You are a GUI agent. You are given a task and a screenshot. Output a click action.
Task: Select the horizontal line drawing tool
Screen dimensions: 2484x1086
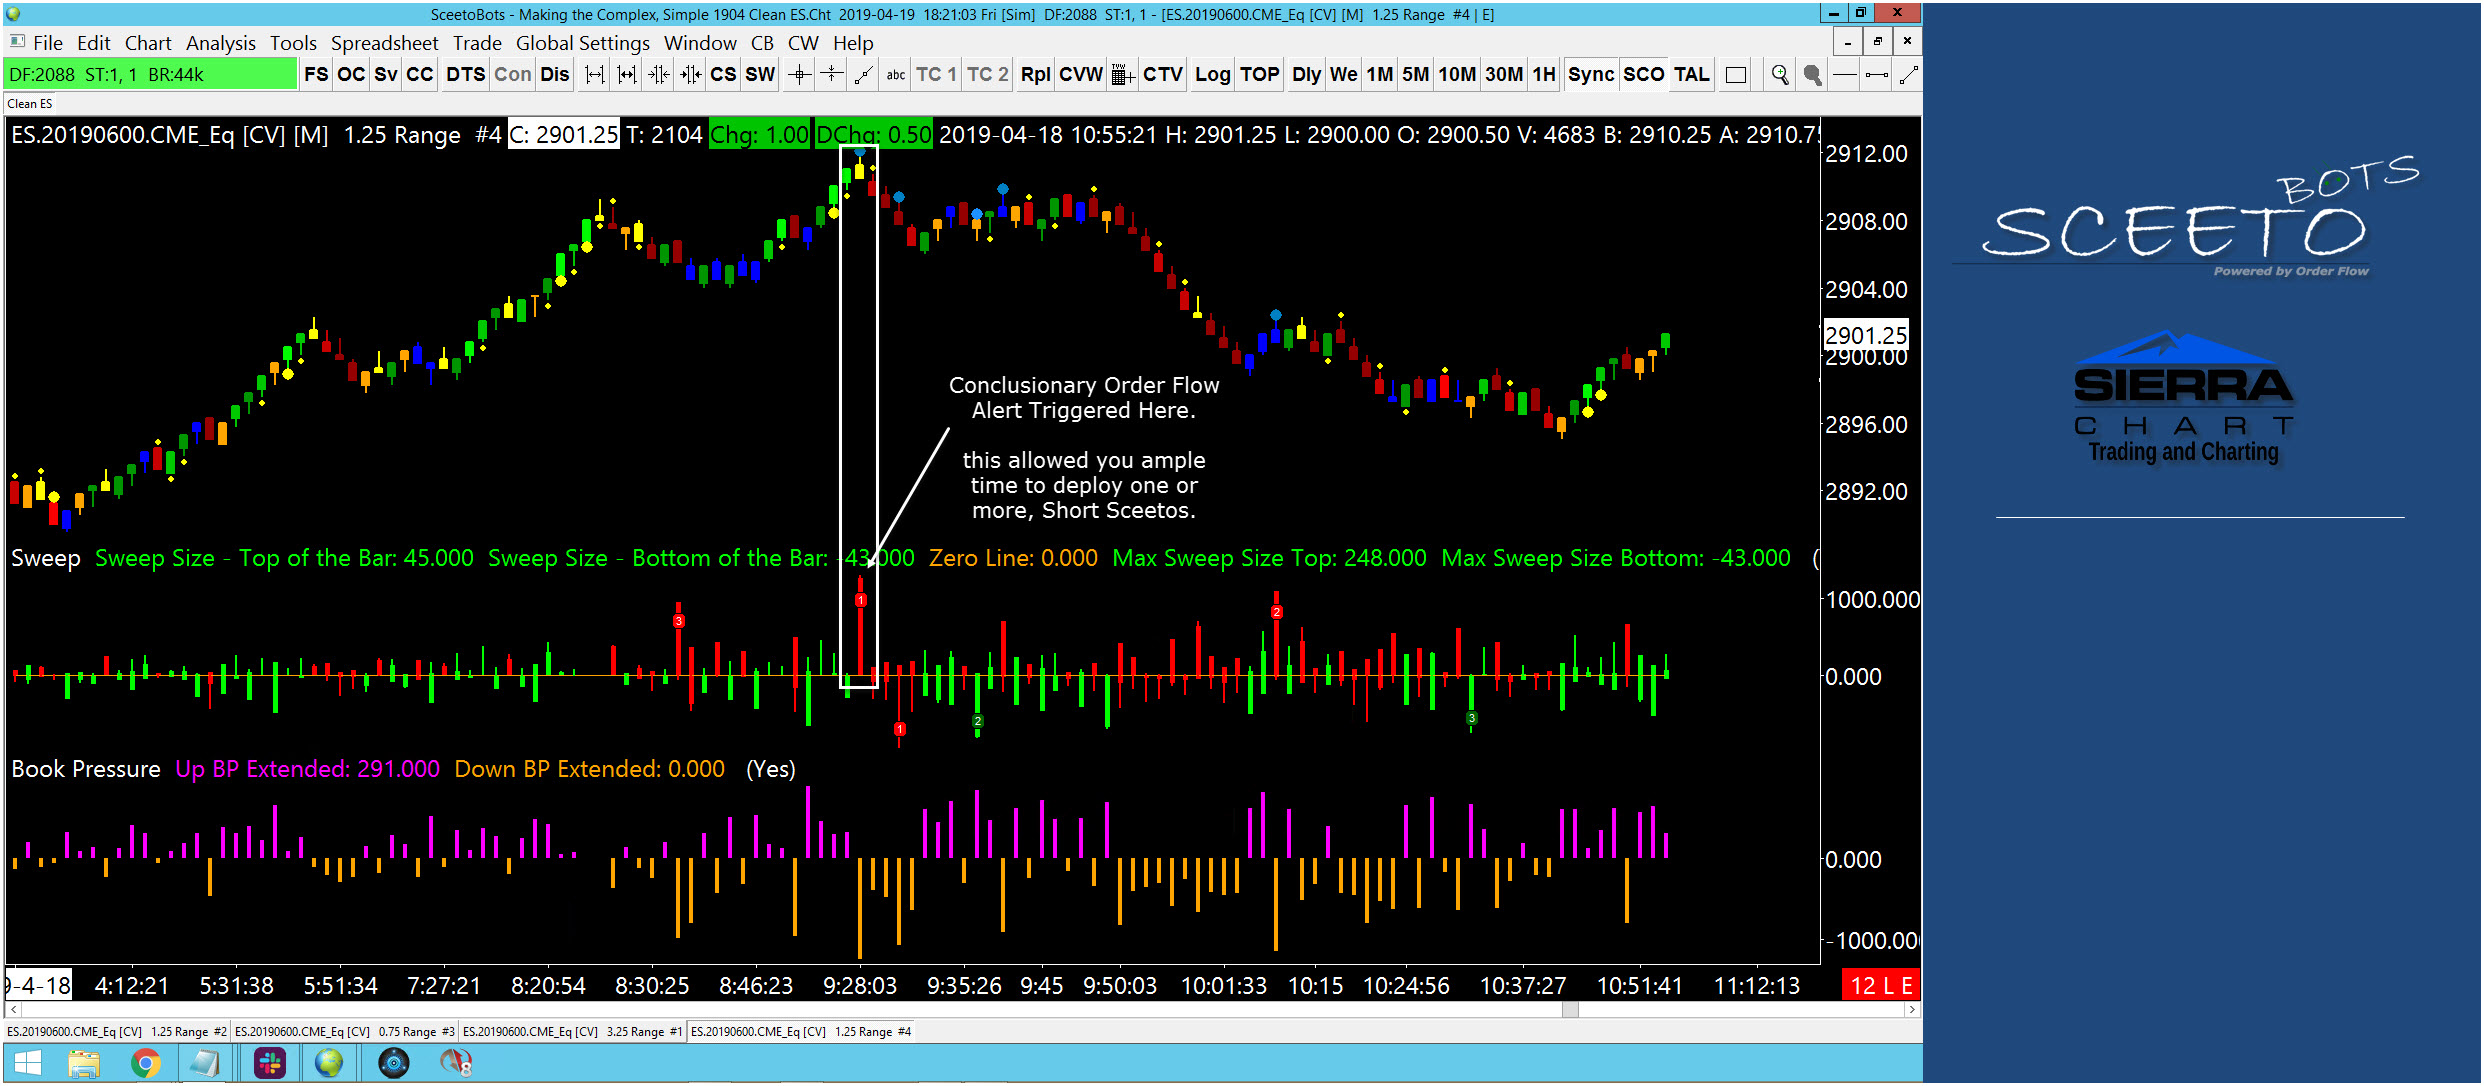tap(1845, 75)
